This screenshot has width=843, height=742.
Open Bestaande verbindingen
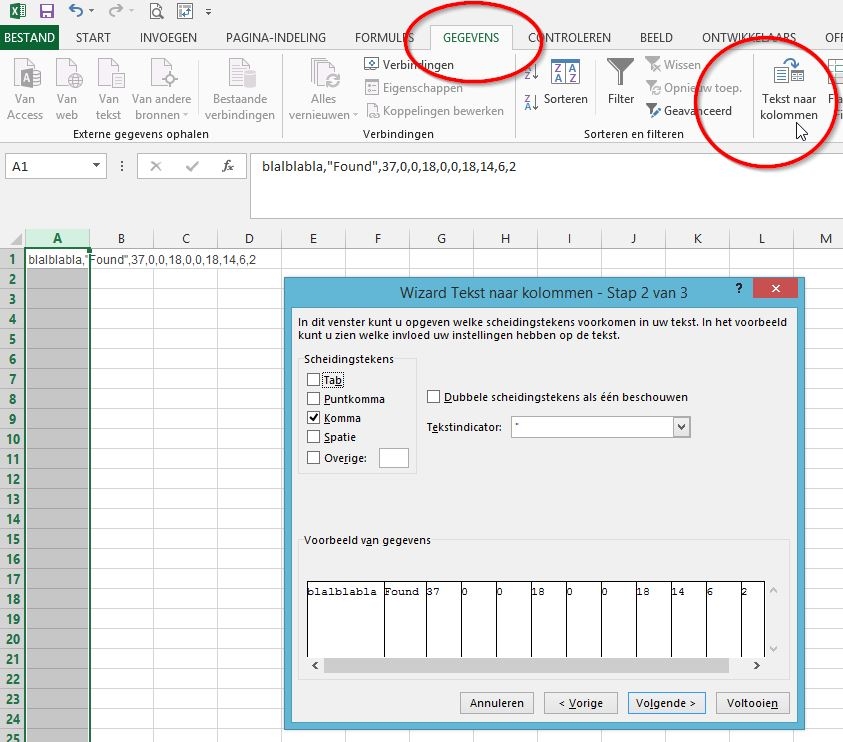tap(239, 85)
